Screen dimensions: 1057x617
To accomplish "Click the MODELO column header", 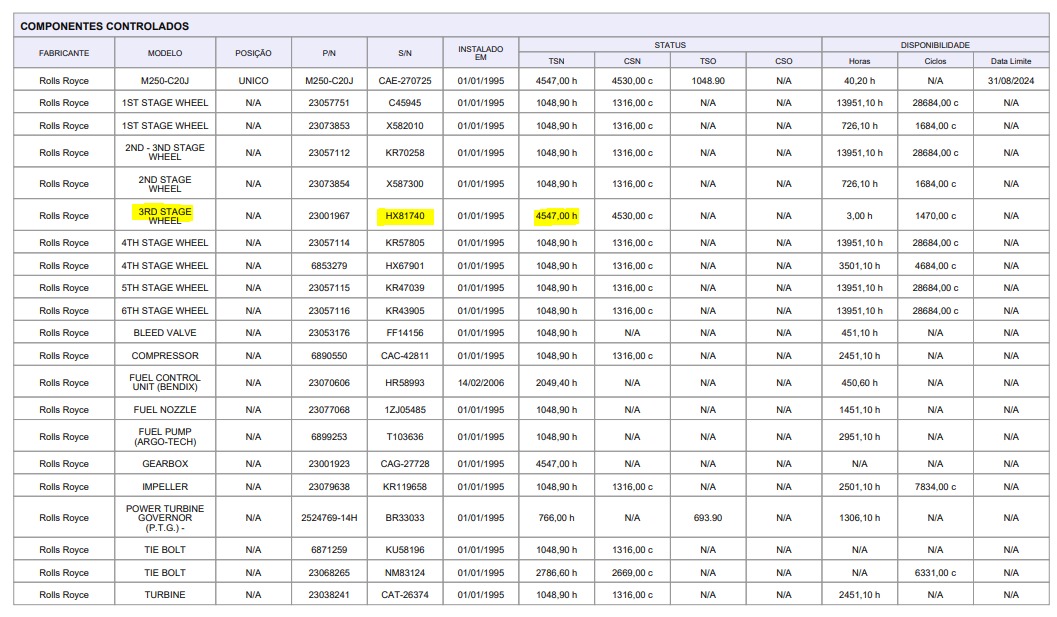I will (x=165, y=53).
